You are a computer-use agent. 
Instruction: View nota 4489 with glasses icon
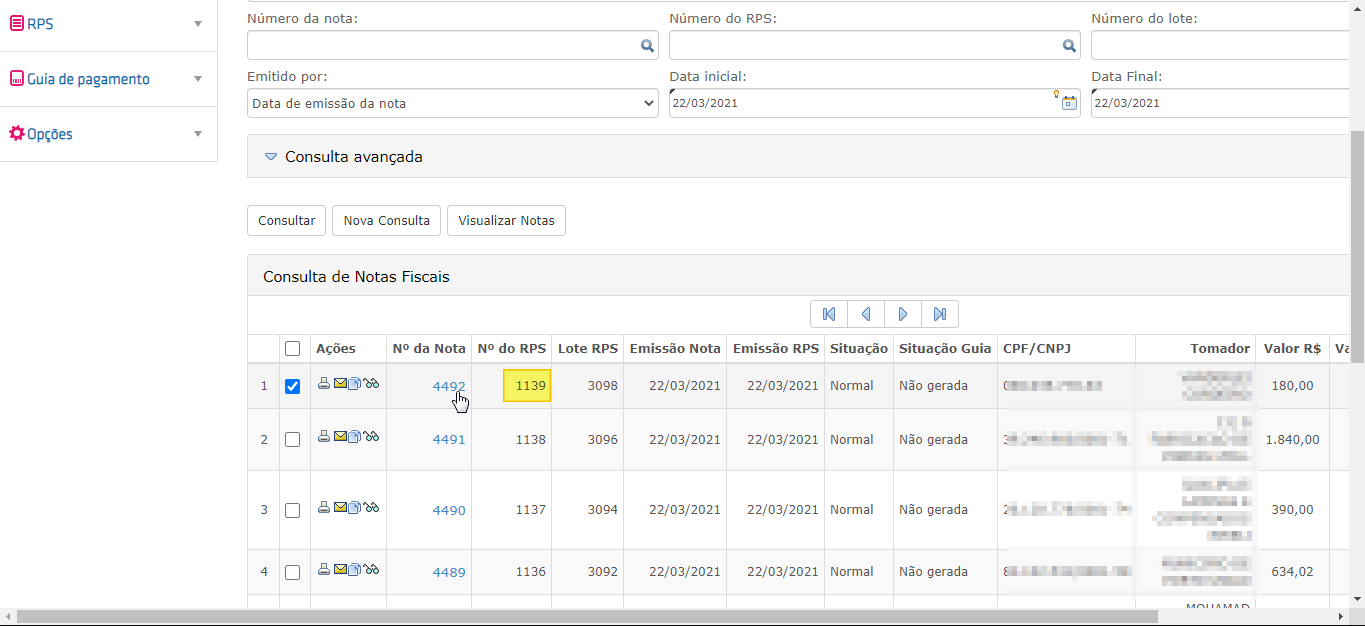(371, 569)
